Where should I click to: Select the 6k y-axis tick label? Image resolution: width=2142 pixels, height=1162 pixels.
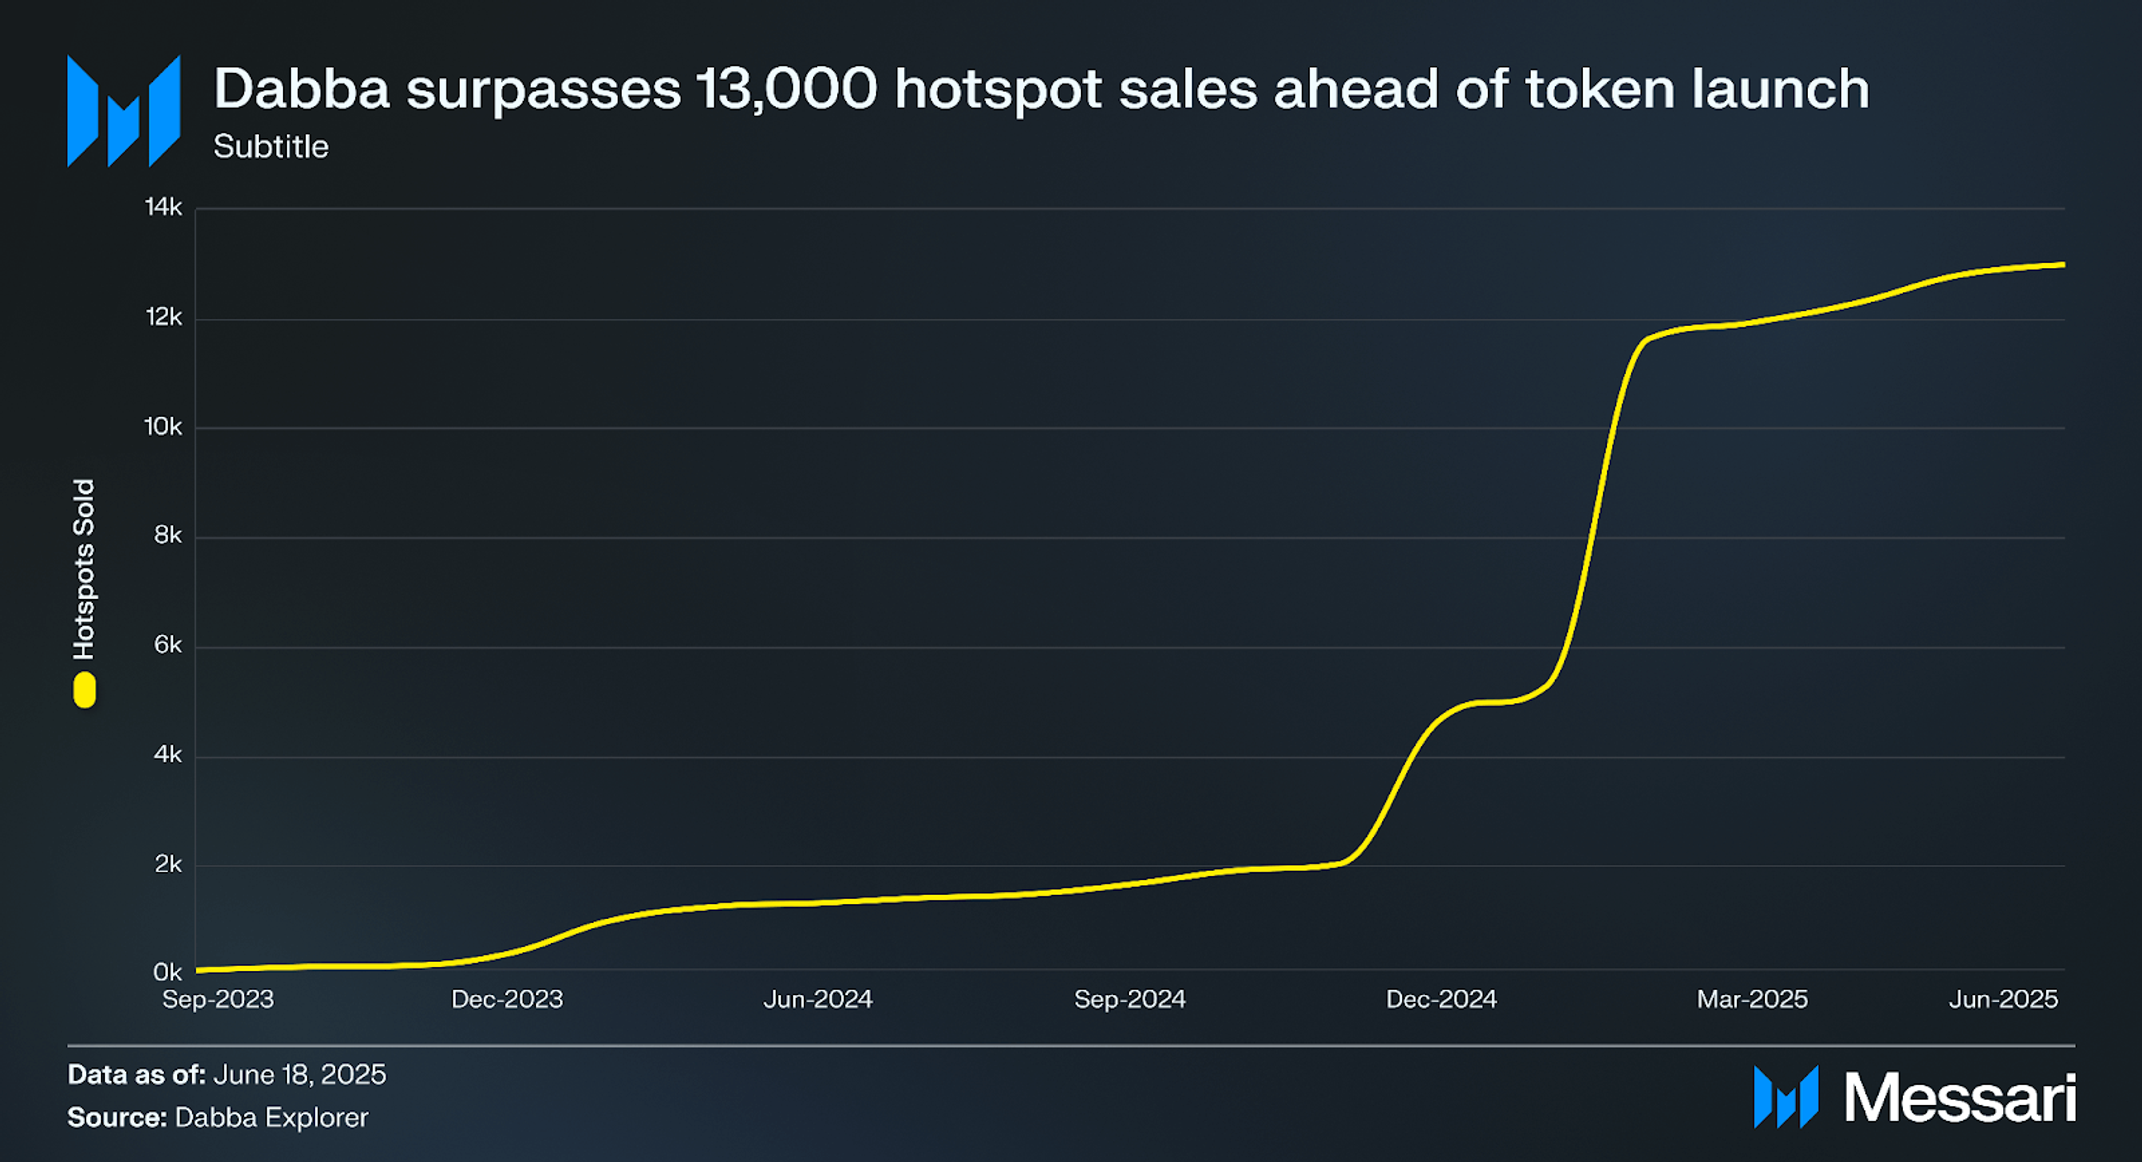coord(168,645)
